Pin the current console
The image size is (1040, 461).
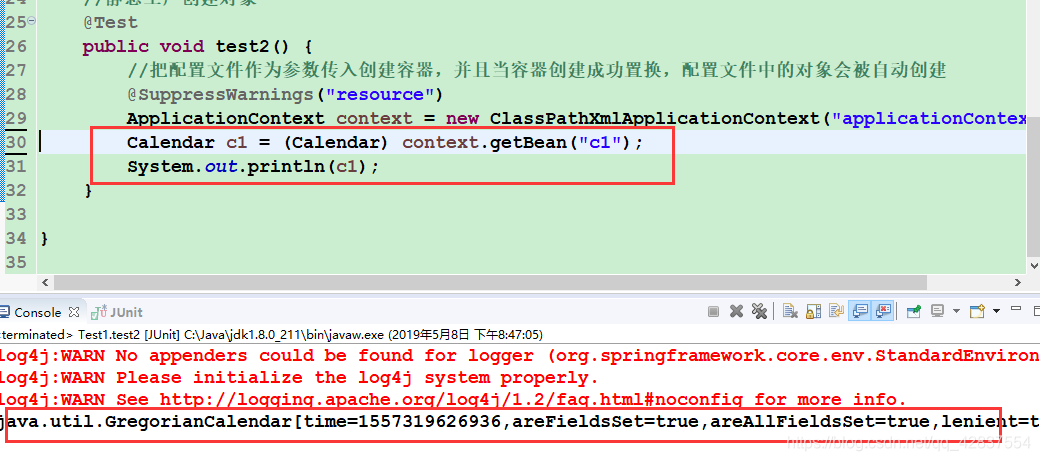pyautogui.click(x=914, y=311)
